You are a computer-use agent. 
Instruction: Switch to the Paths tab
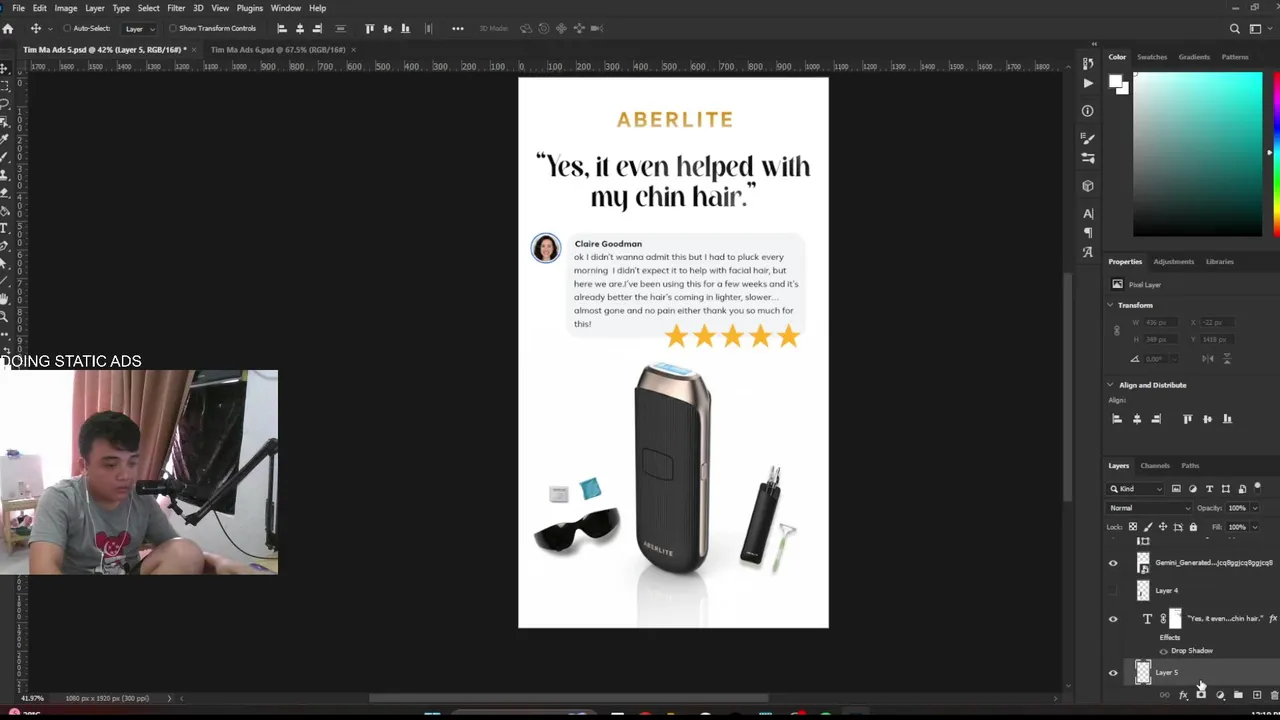pos(1190,465)
